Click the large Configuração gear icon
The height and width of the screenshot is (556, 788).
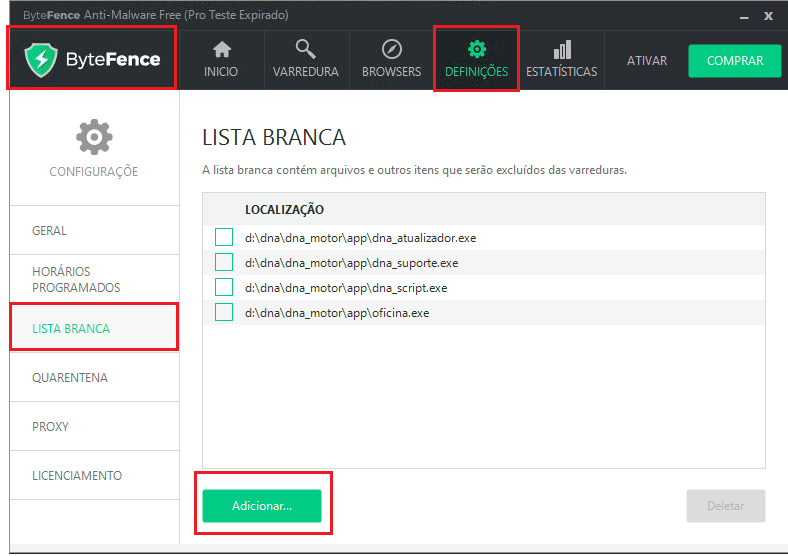coord(94,136)
